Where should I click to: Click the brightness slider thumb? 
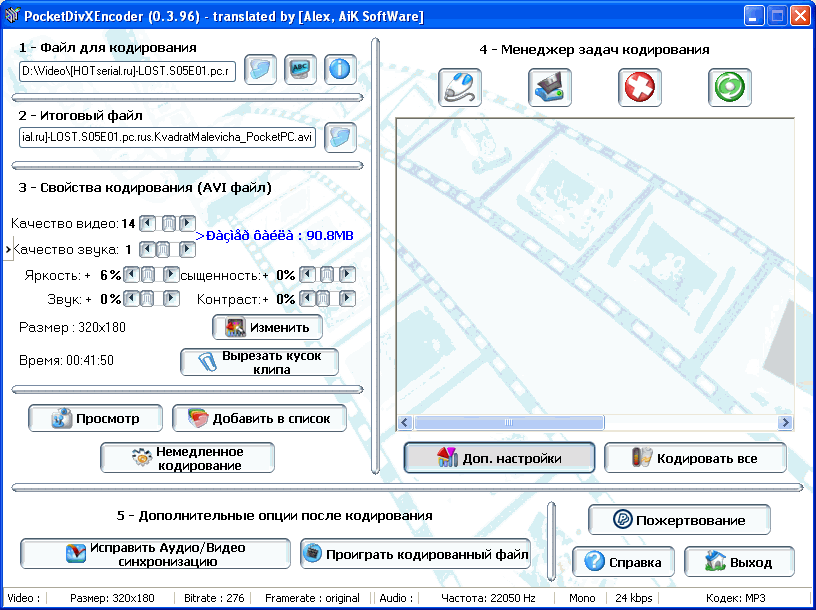tap(148, 274)
